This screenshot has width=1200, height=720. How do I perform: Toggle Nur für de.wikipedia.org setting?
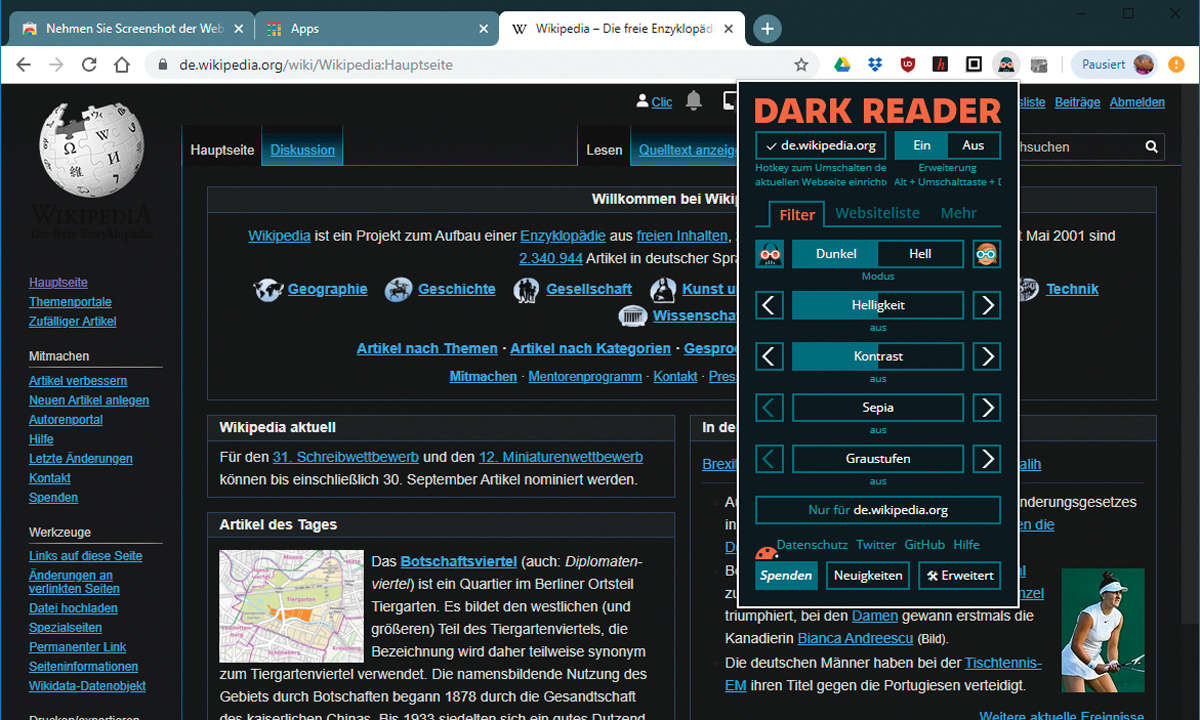(878, 510)
